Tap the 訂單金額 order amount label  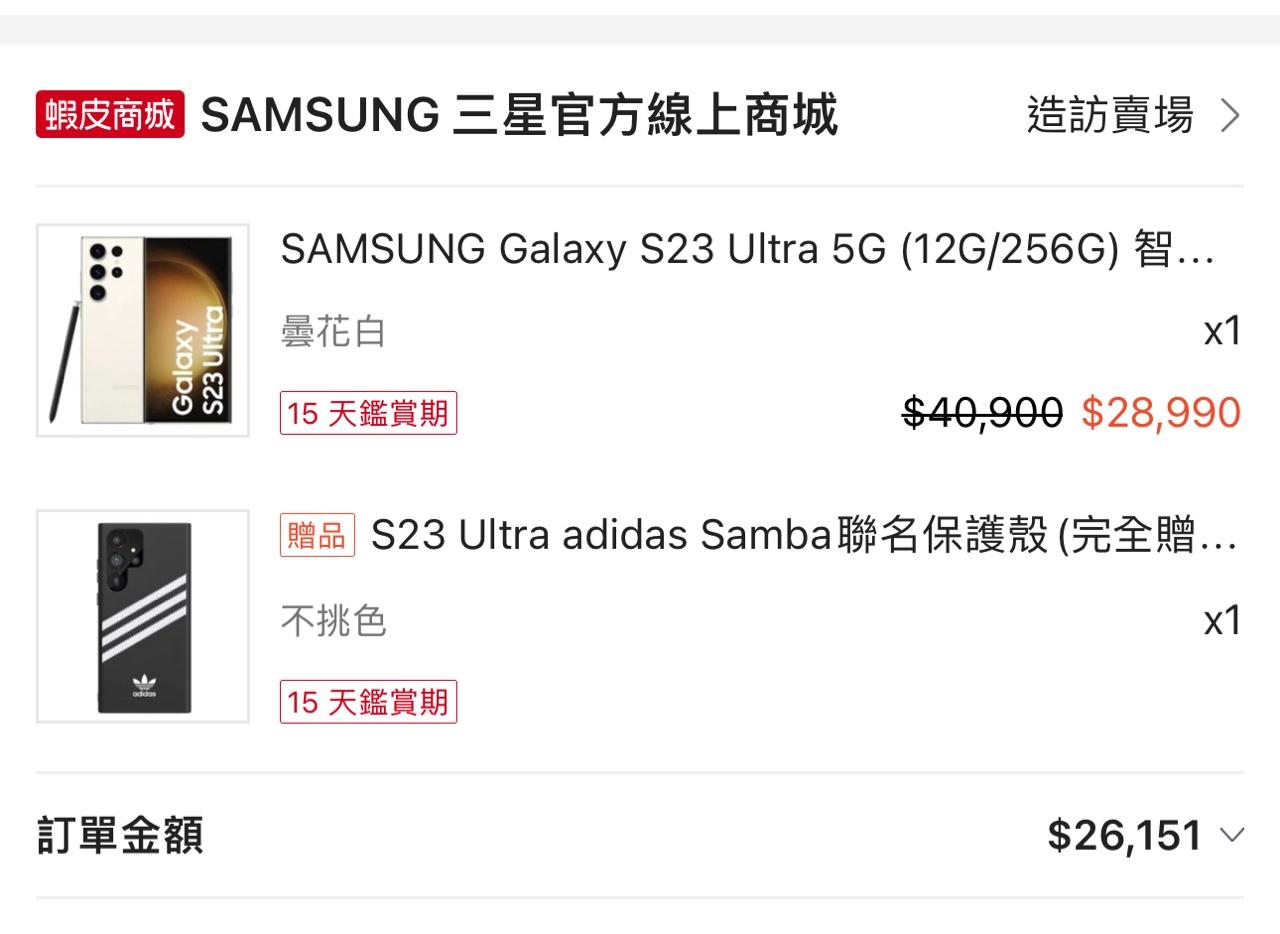point(120,835)
